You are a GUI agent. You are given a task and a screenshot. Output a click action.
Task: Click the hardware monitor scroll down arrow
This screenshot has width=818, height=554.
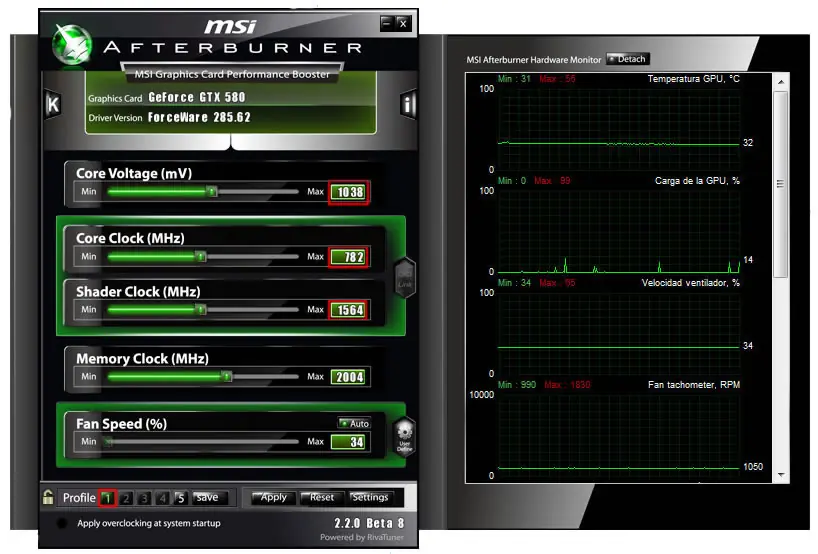pos(781,475)
